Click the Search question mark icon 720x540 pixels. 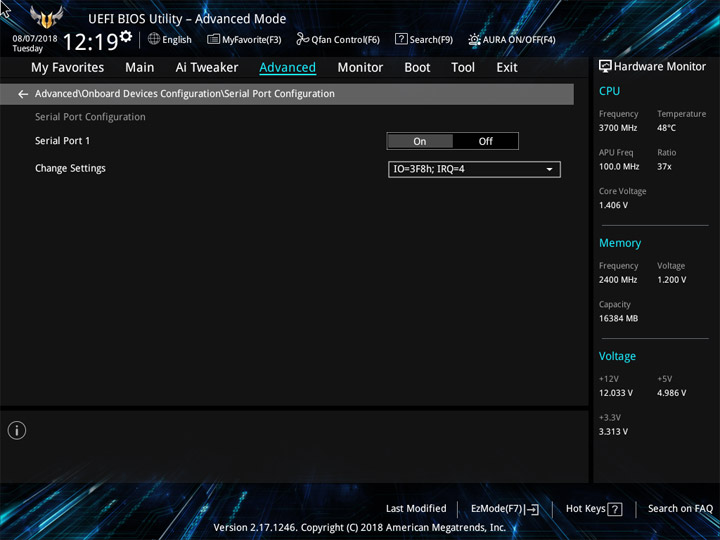[x=401, y=39]
